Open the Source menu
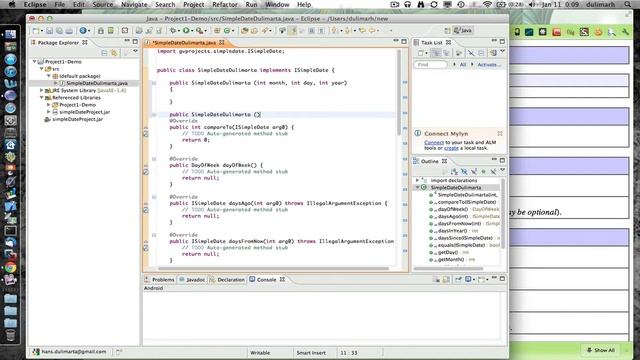The height and width of the screenshot is (360, 640). pos(102,4)
